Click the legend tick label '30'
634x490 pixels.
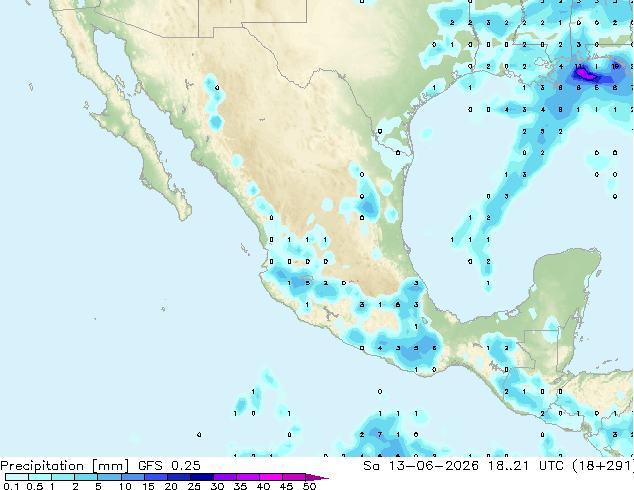pos(217,486)
